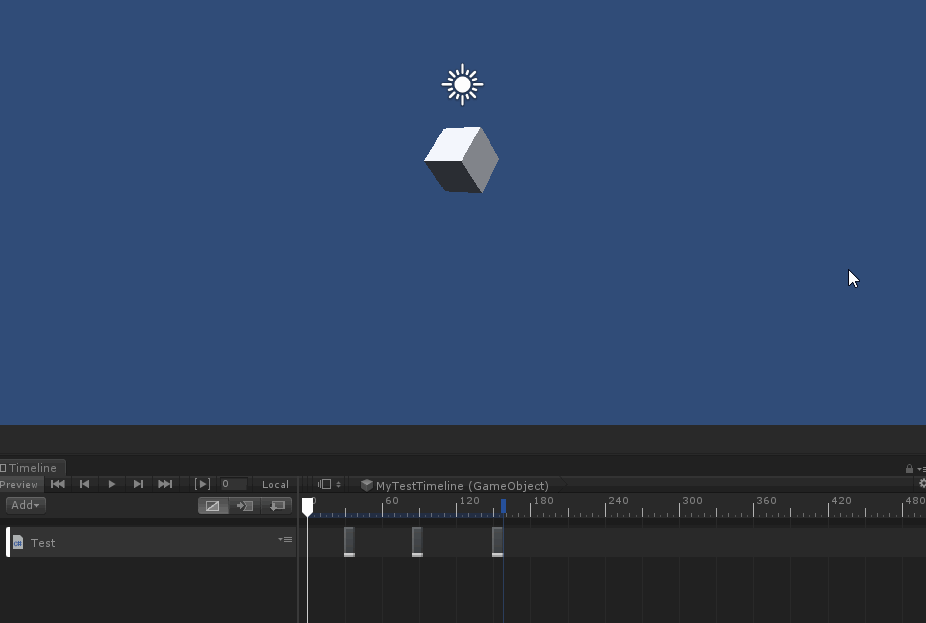Select the Mix edit mode icon

[x=213, y=505]
